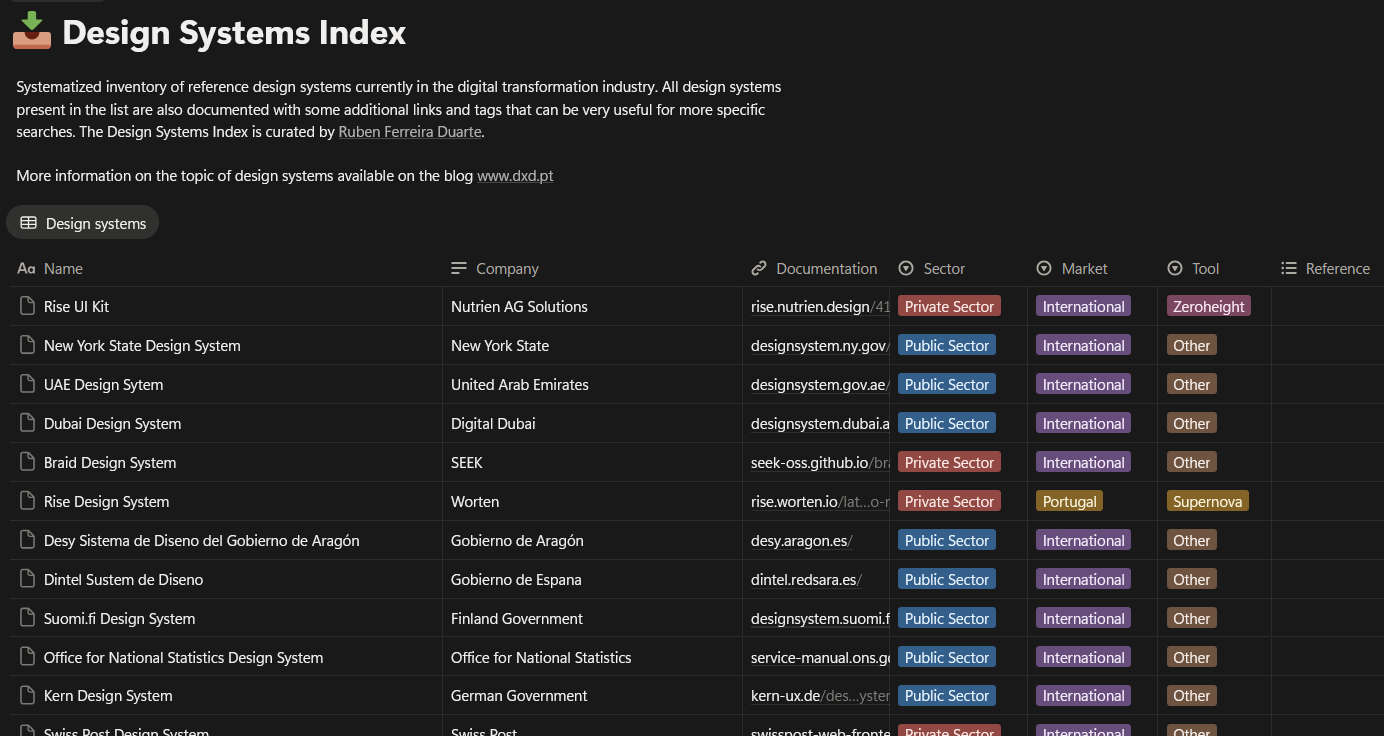Click the table icon in the Design systems tab

tap(28, 223)
